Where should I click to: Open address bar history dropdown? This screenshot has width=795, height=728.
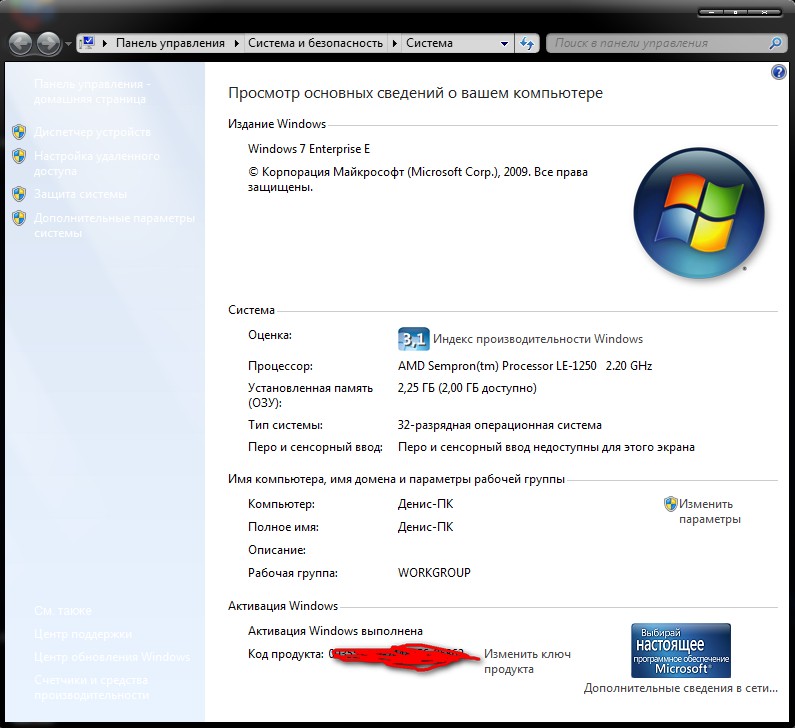504,44
